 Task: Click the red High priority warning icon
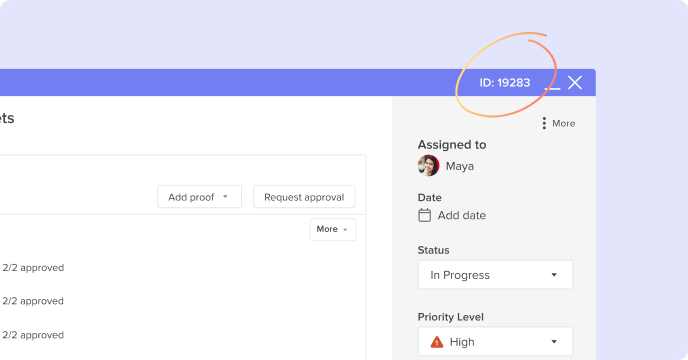(x=437, y=342)
